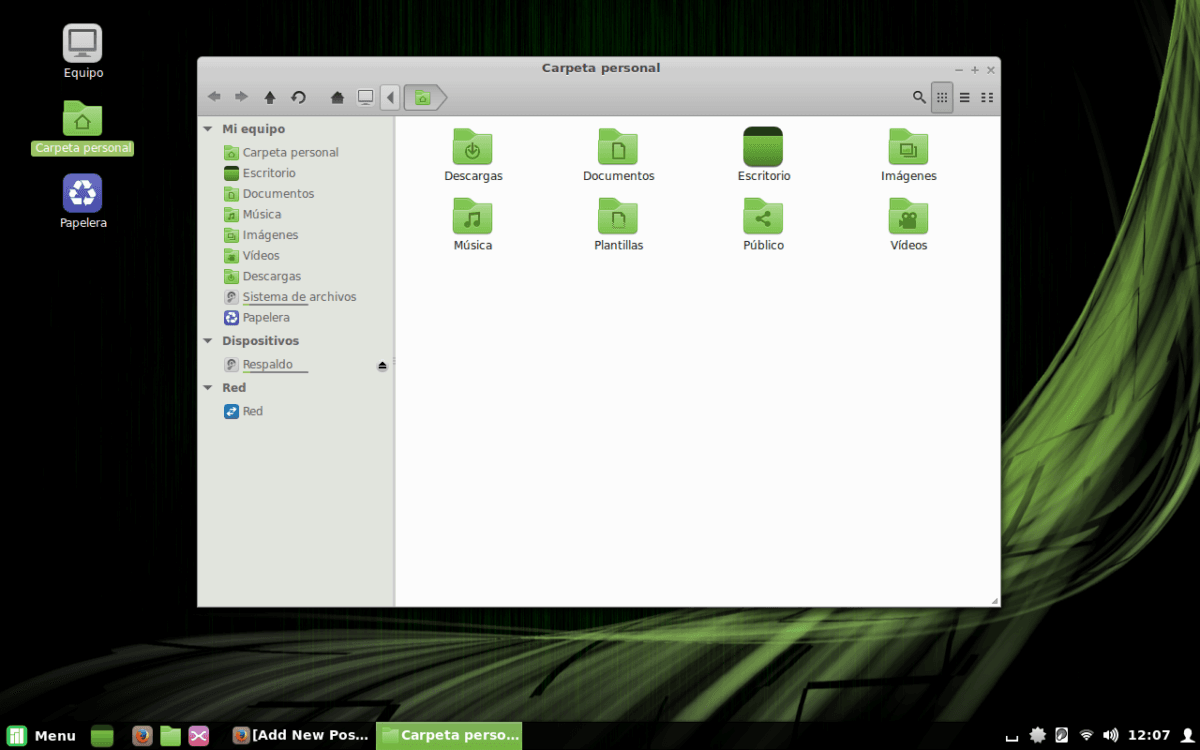1200x750 pixels.
Task: Open the Mint Menu
Action: coord(40,735)
